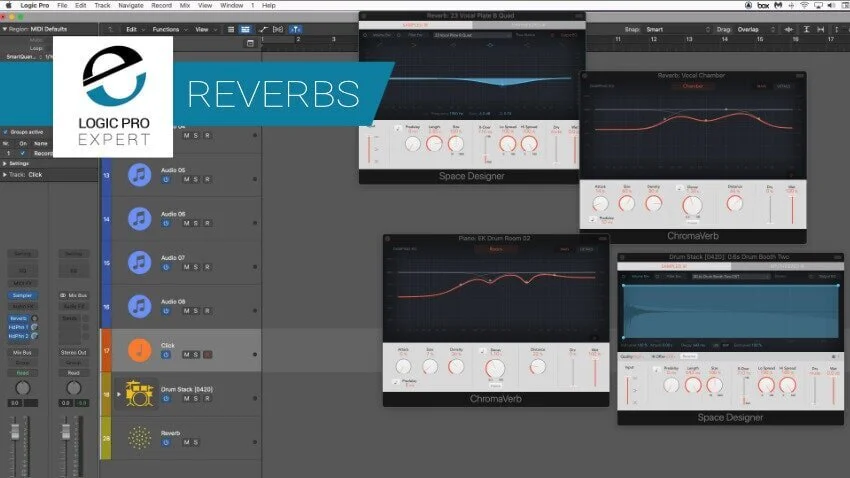Click the horizontal auto zoom icon
Viewport: 850px width, 478px height.
coord(821,29)
